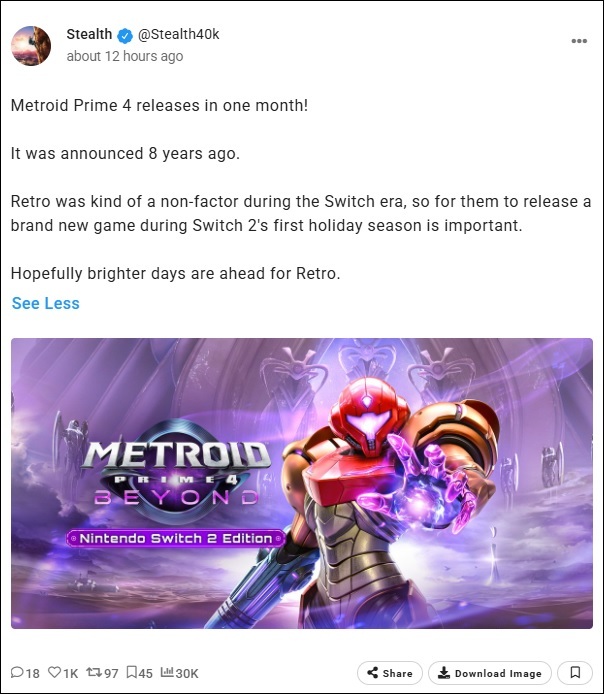
Task: Collapse the post text with See Less
Action: pos(46,303)
